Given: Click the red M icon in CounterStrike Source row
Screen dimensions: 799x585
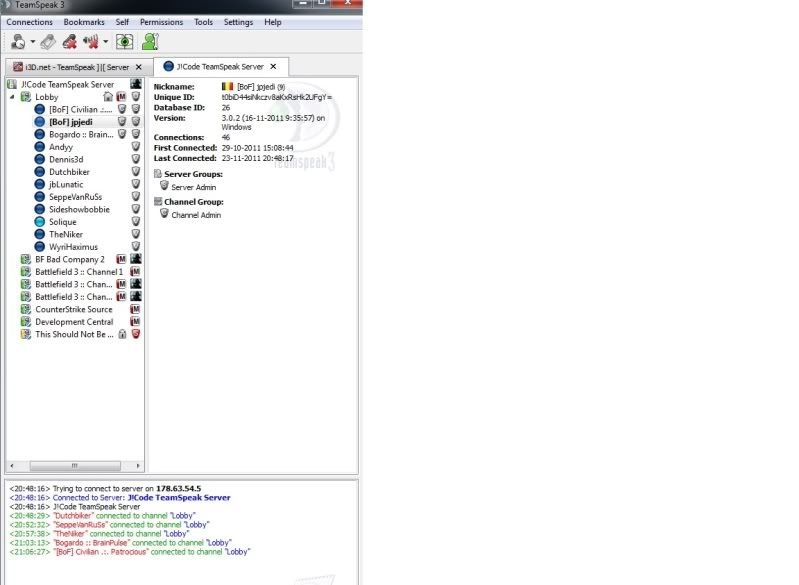Looking at the screenshot, I should [x=135, y=309].
